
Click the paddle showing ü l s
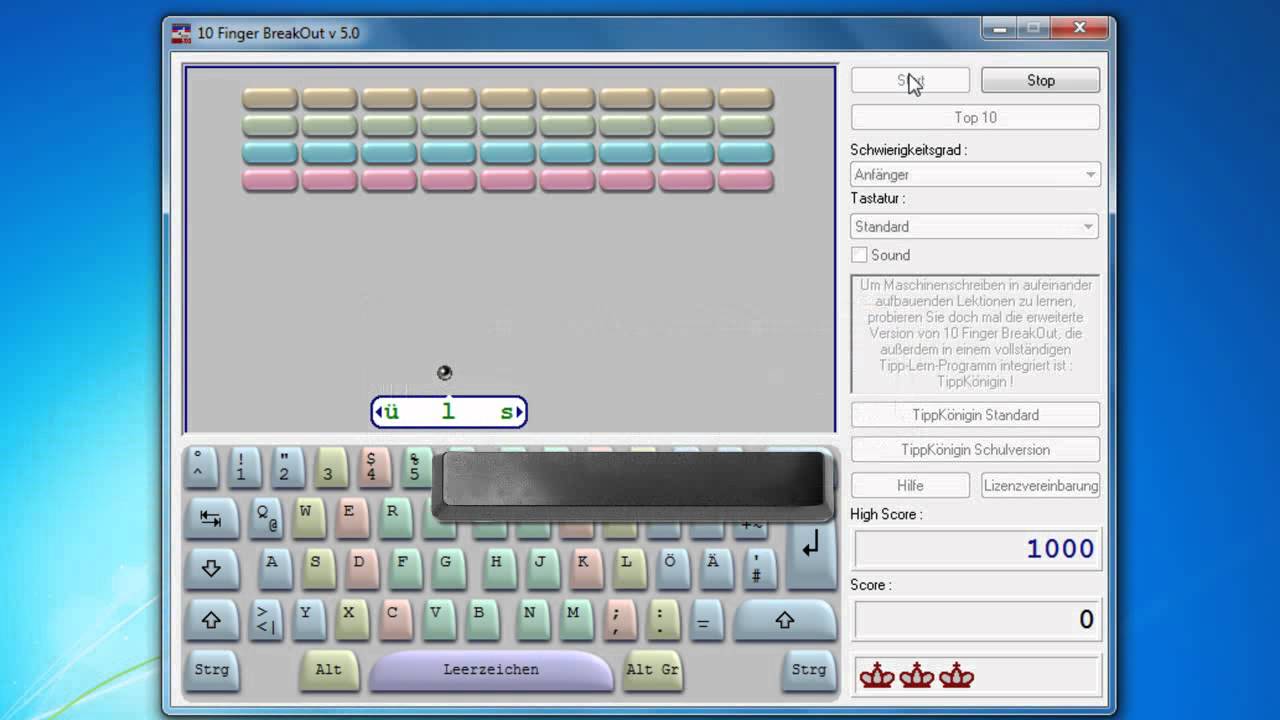pos(448,412)
